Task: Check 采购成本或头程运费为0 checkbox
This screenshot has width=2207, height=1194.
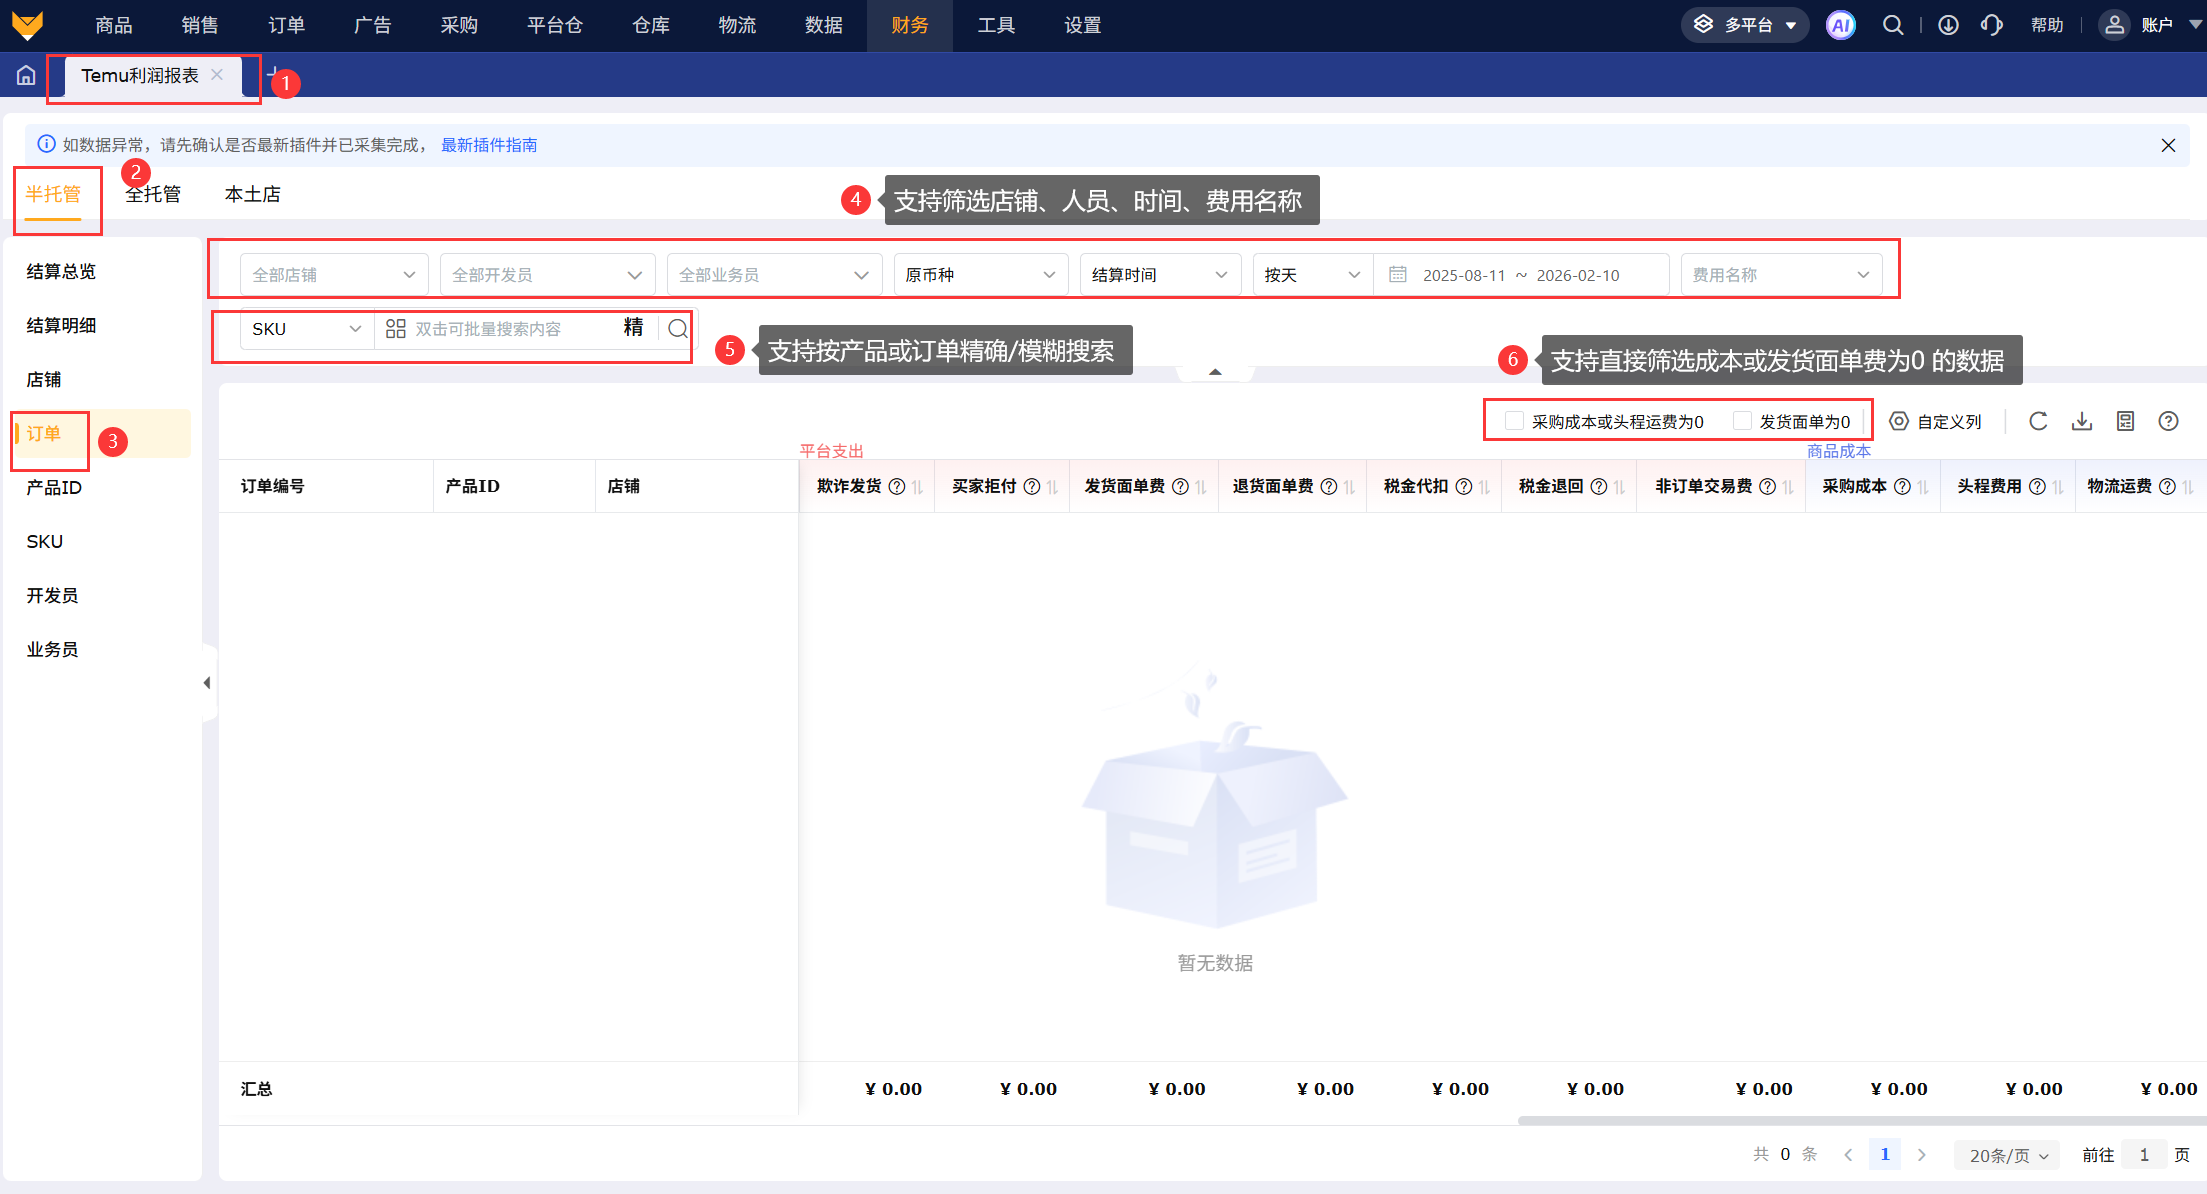Action: pyautogui.click(x=1514, y=421)
